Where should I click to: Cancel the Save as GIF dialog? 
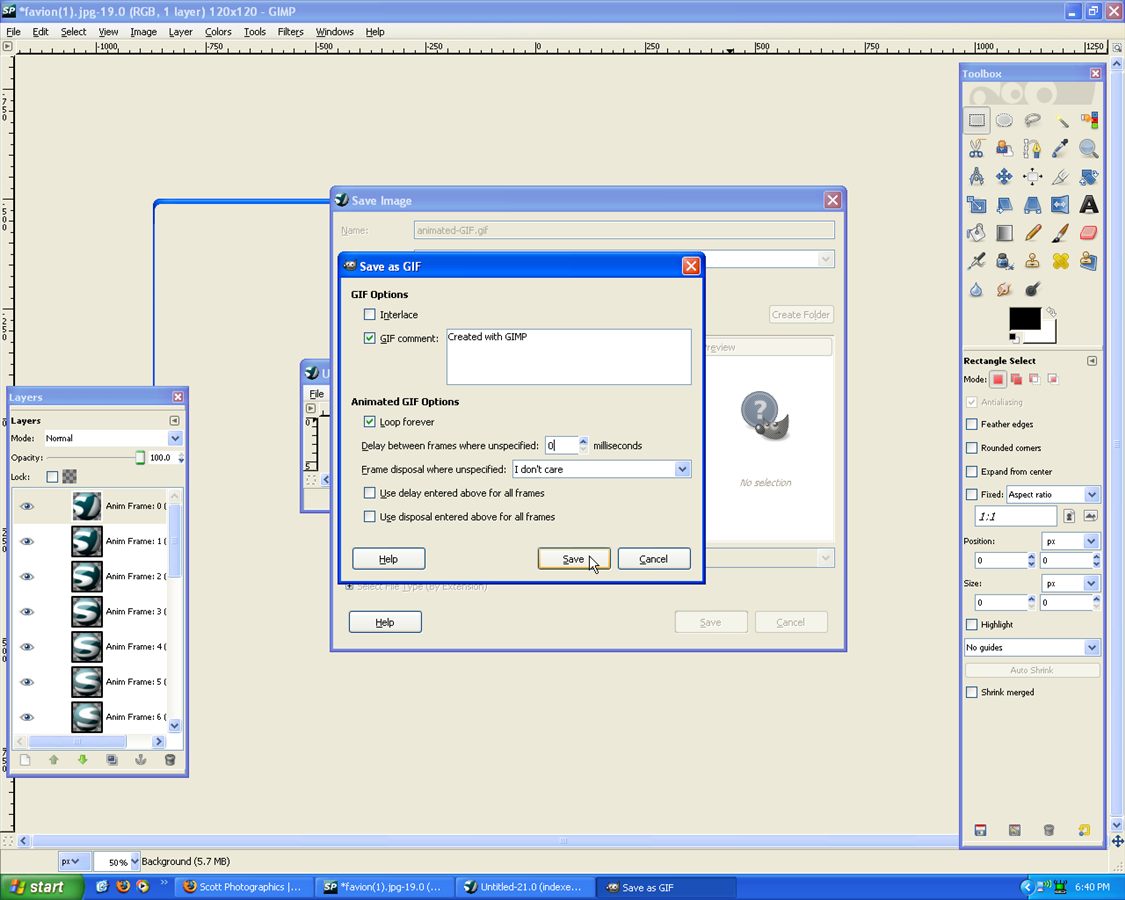pyautogui.click(x=653, y=559)
